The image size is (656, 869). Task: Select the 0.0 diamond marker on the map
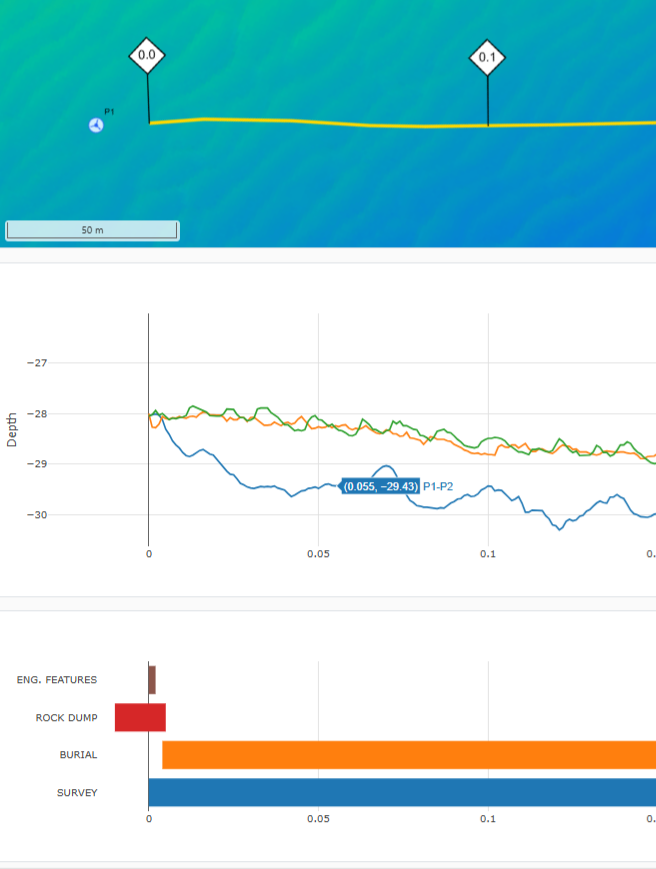coord(147,56)
